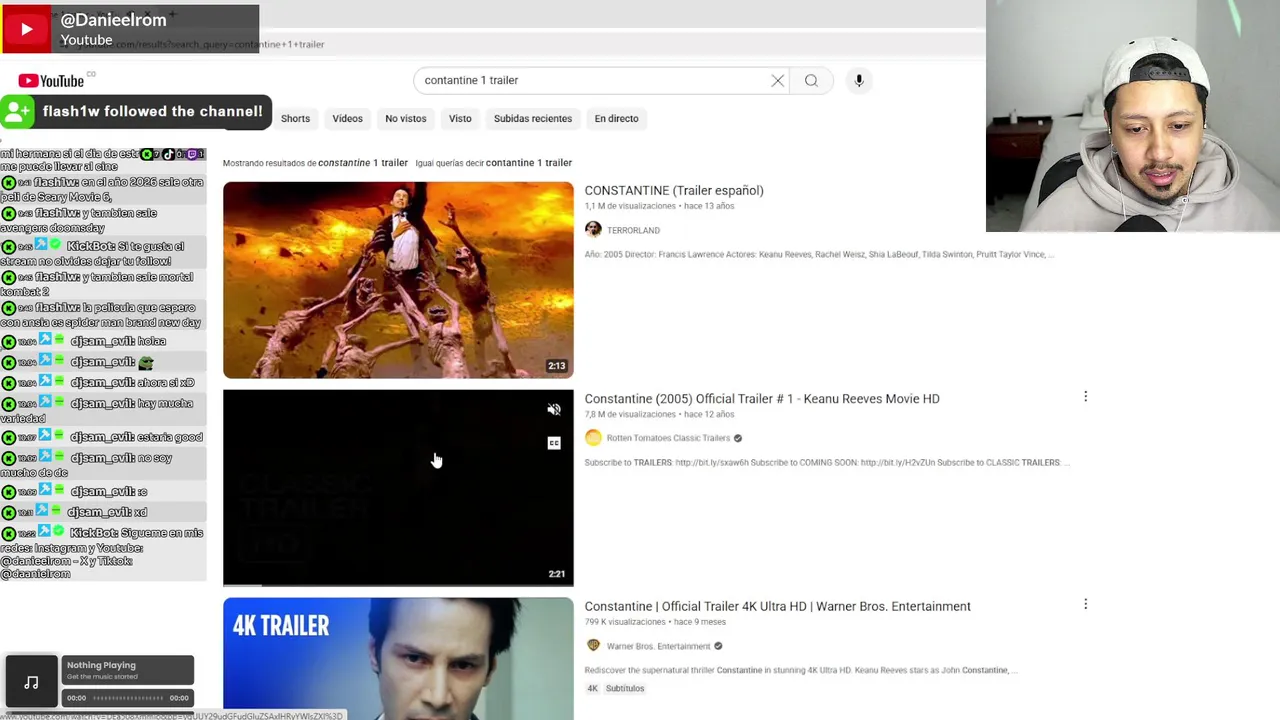Click verified checkmark beside Warner Bros. Entertainment
This screenshot has width=1280, height=720.
tap(718, 646)
